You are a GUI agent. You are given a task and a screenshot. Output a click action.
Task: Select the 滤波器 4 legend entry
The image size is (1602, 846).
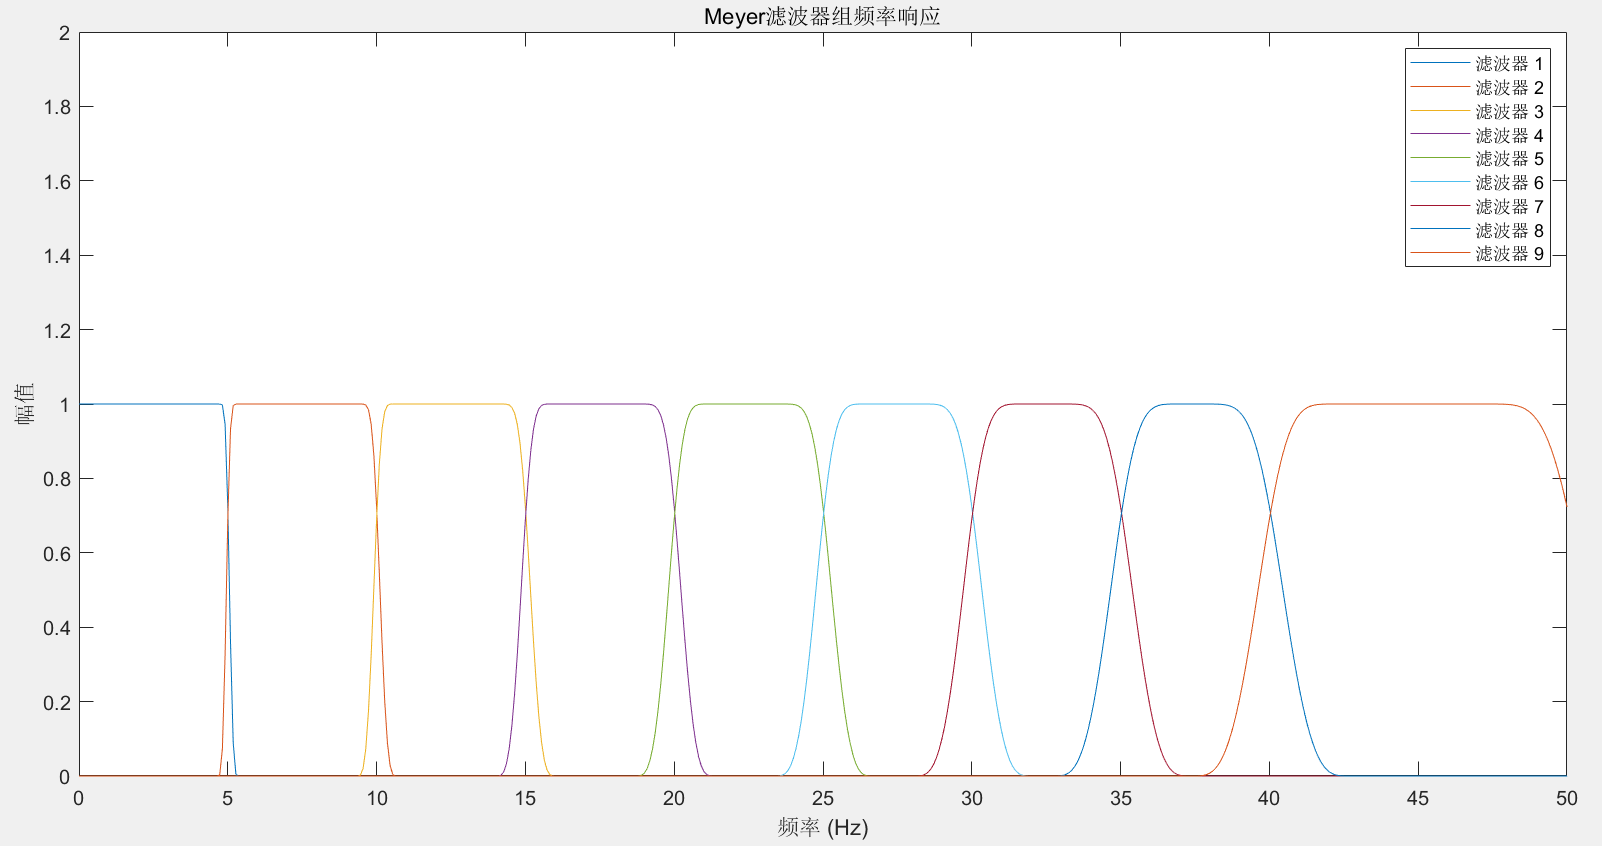[1508, 136]
